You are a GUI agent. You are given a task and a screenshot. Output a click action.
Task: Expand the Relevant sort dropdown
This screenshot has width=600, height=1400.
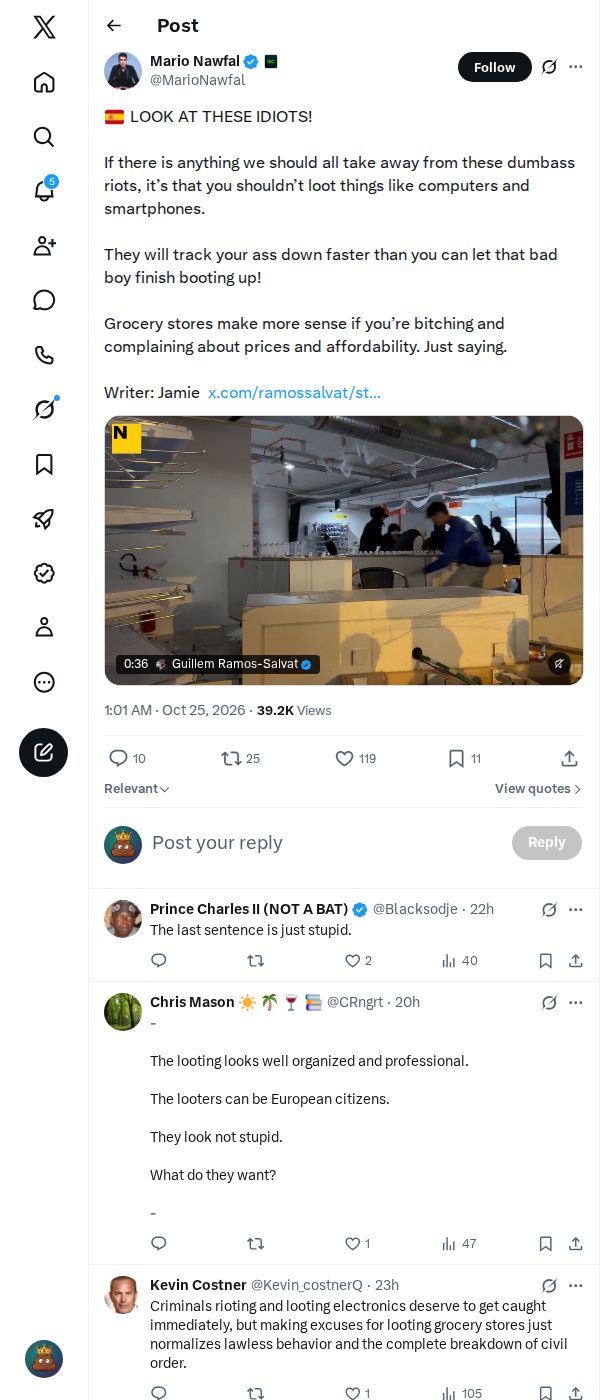(137, 789)
